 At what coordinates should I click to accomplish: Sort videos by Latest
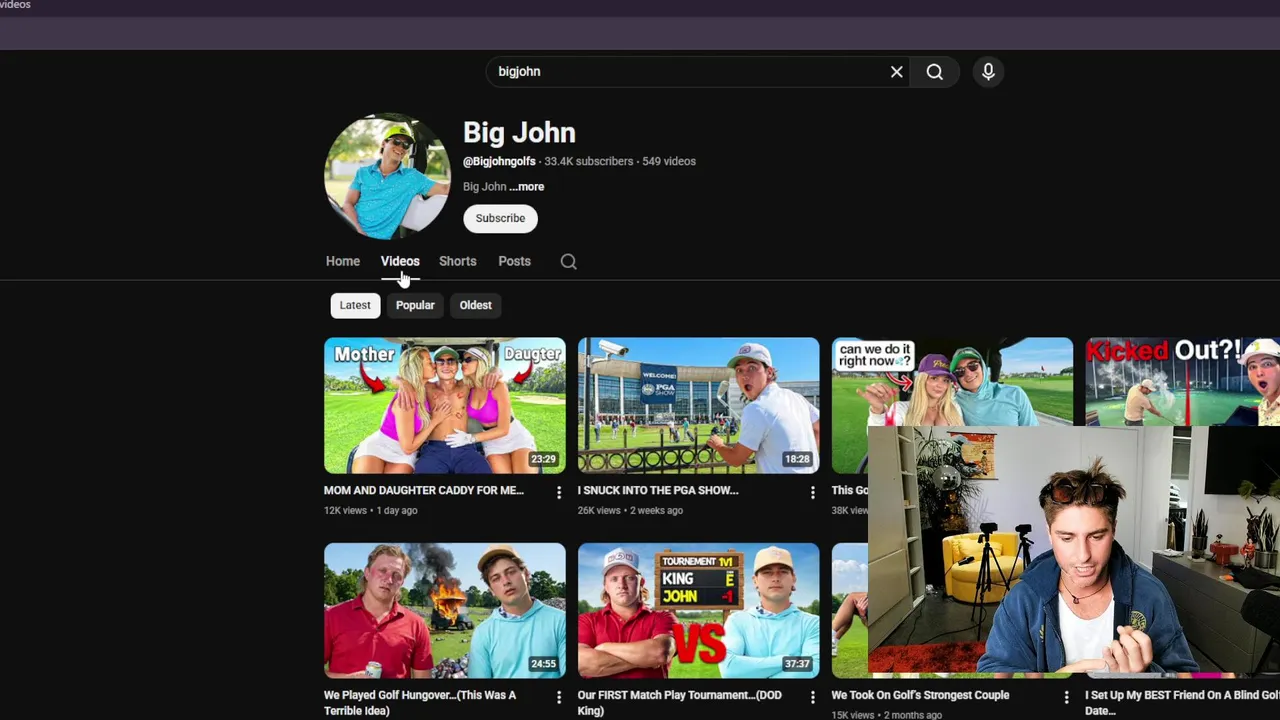tap(355, 305)
